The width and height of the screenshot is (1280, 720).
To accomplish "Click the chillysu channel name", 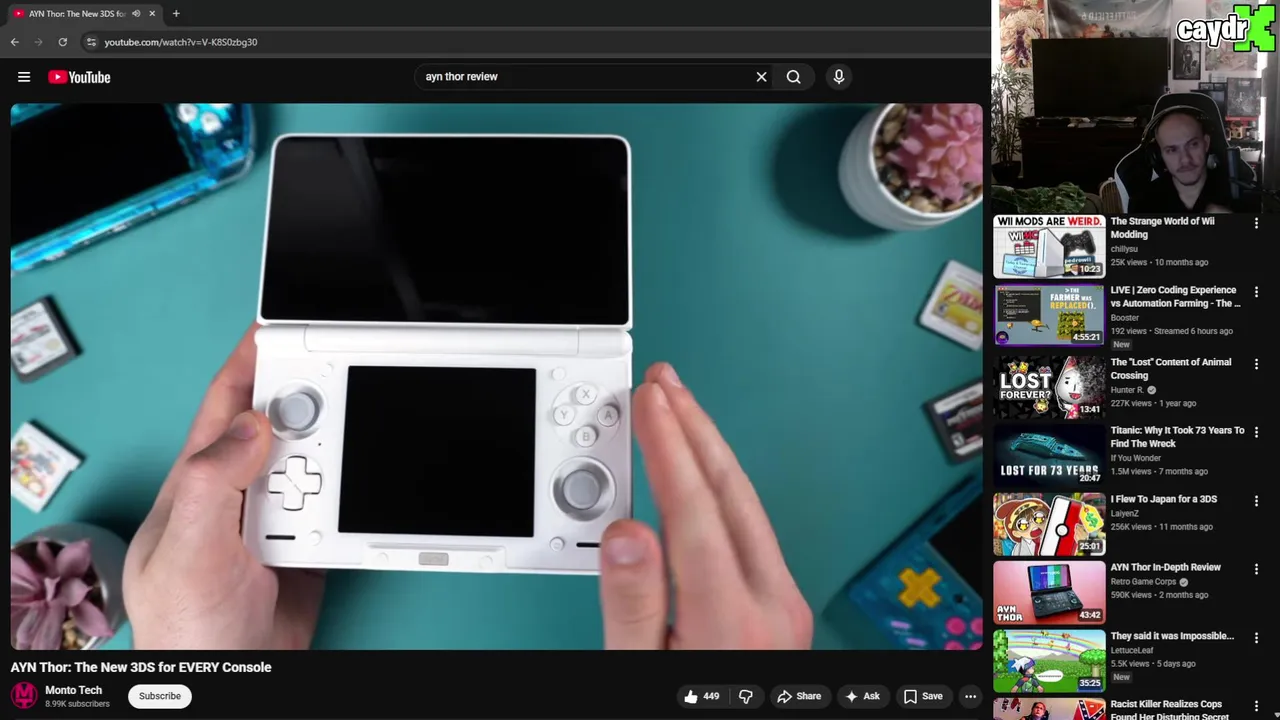I will (1124, 249).
